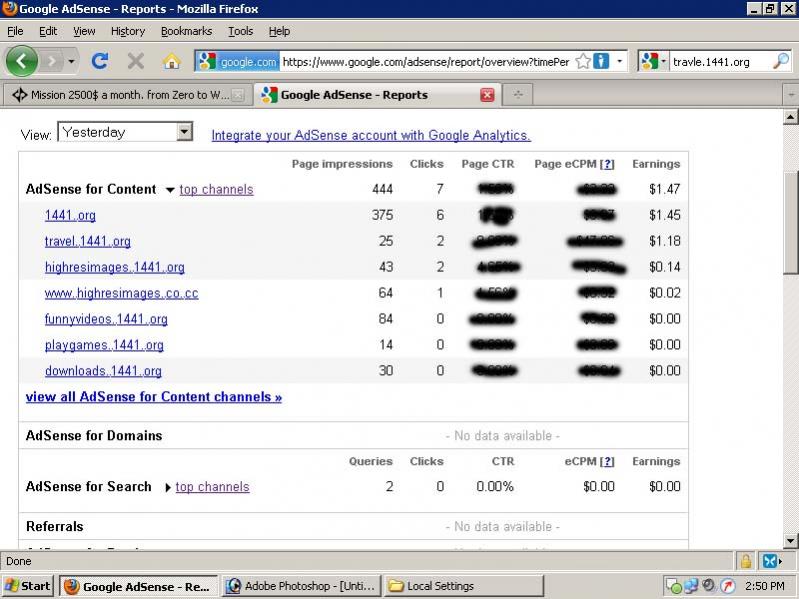The height and width of the screenshot is (599, 799).
Task: Click the taskbar clock showing 2:50 PM
Action: pos(764,586)
